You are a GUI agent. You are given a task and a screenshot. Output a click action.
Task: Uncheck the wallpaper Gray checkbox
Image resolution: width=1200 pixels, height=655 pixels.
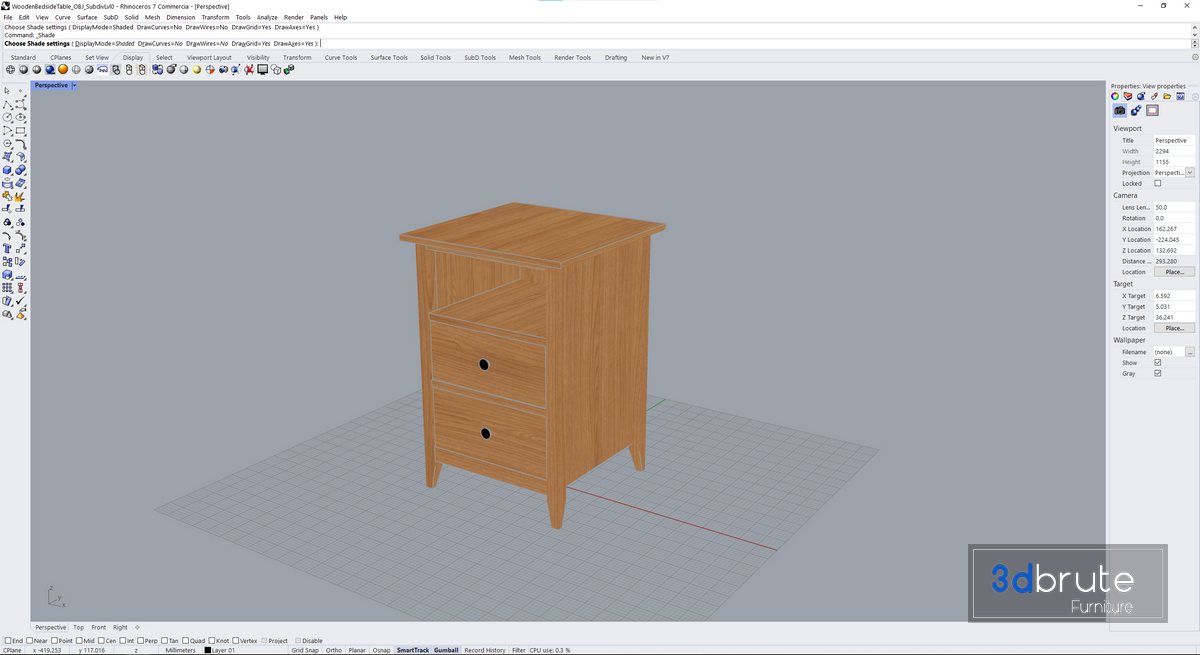pyautogui.click(x=1158, y=373)
